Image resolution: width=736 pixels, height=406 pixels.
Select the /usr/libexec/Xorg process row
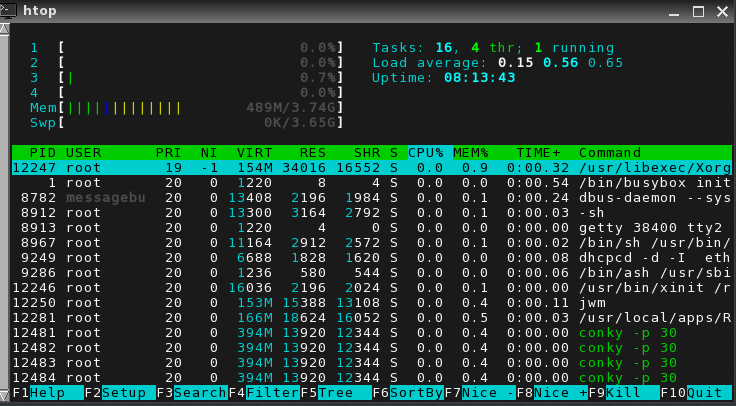372,168
